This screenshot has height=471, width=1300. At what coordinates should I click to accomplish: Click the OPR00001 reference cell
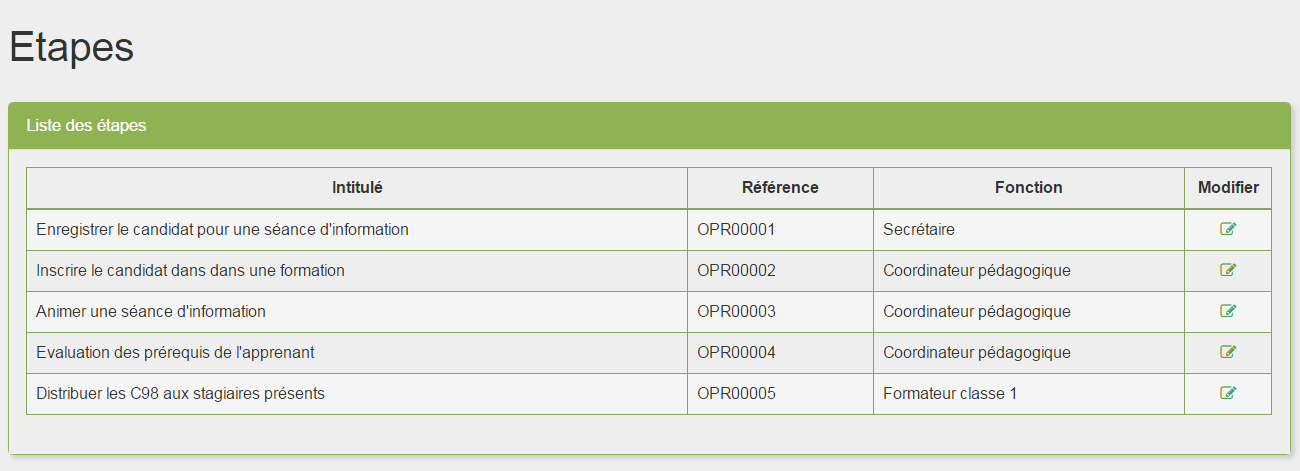(780, 229)
